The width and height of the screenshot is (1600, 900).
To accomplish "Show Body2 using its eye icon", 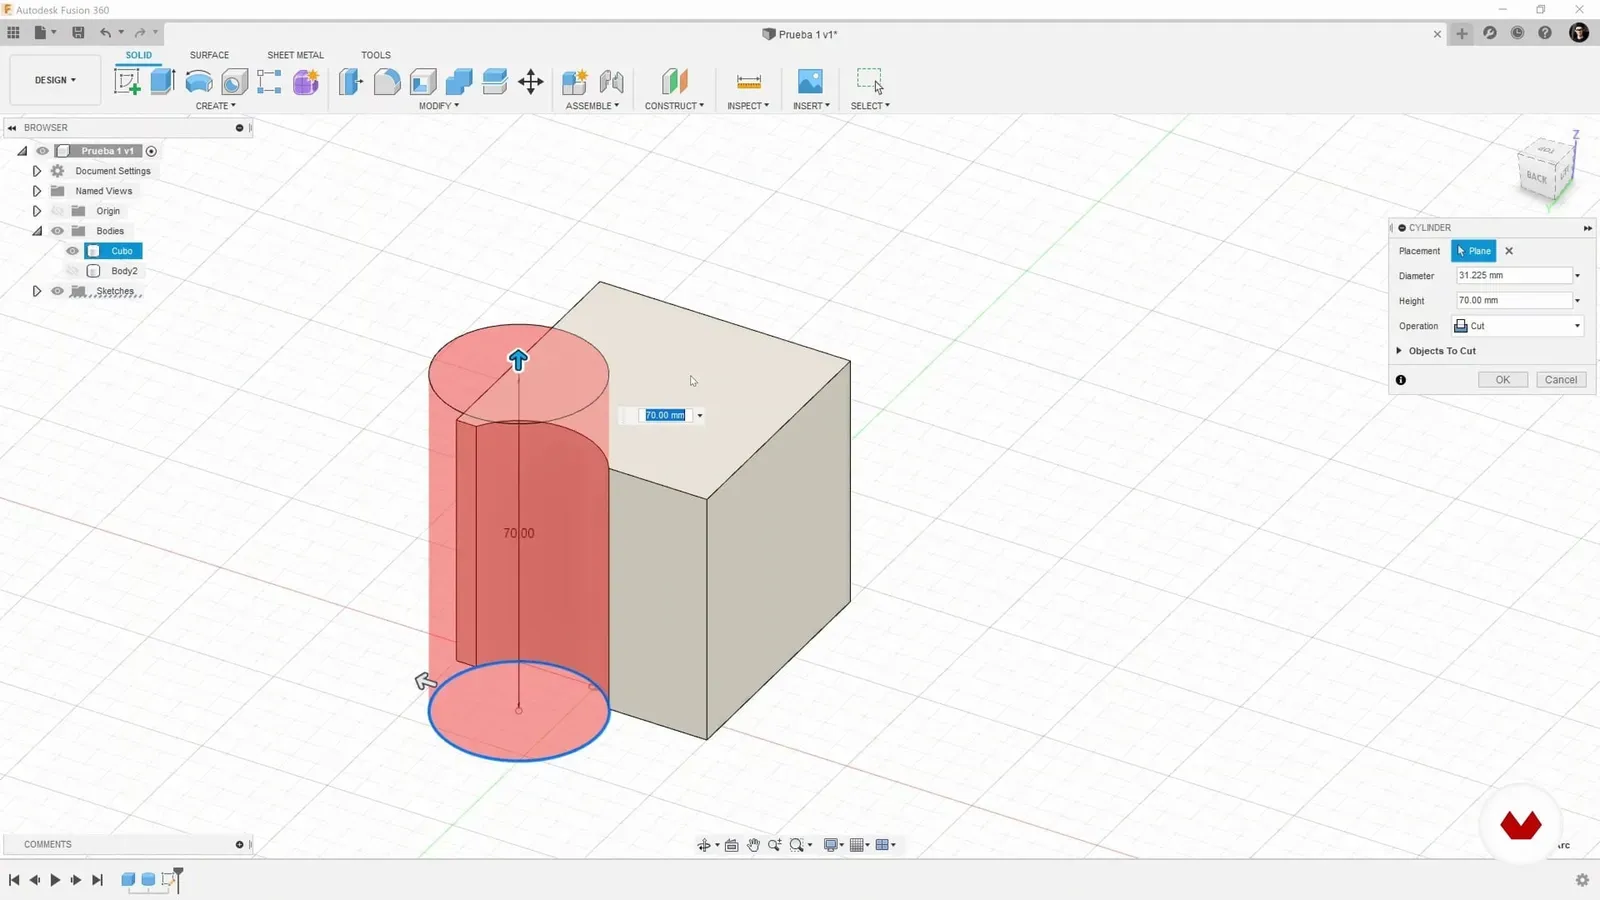I will [x=72, y=271].
